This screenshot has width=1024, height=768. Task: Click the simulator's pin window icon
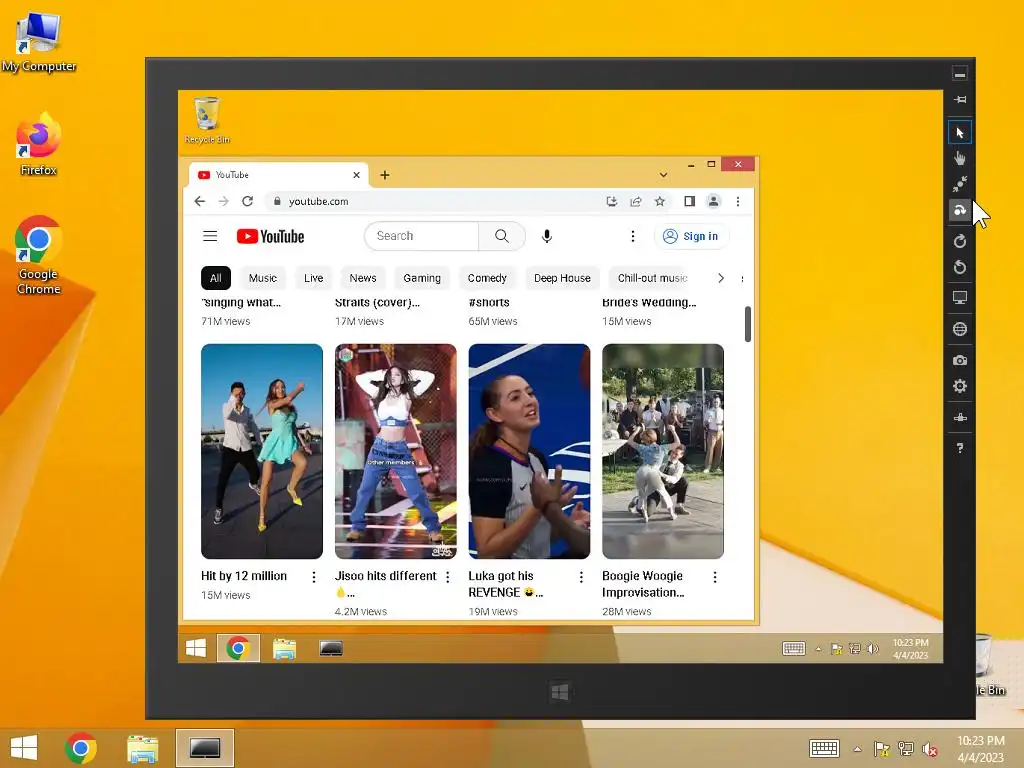point(959,100)
